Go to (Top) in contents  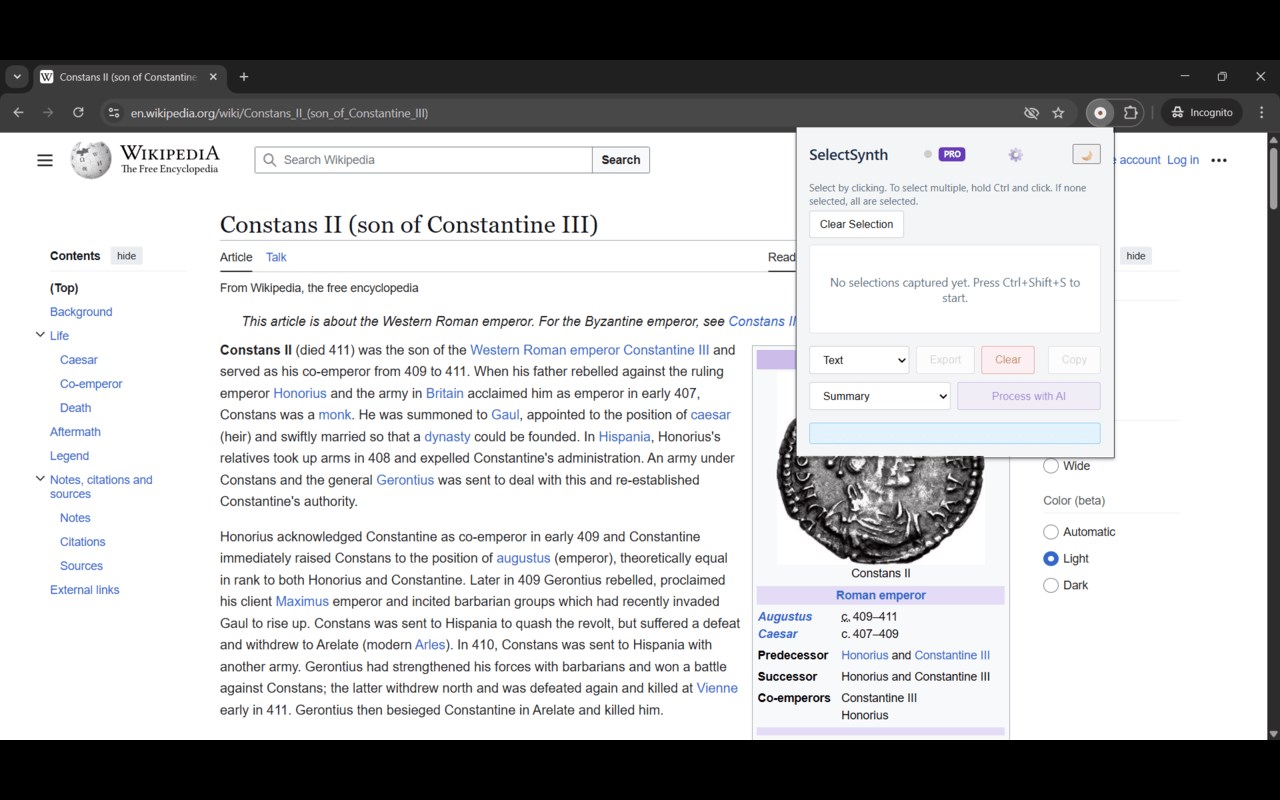coord(64,288)
